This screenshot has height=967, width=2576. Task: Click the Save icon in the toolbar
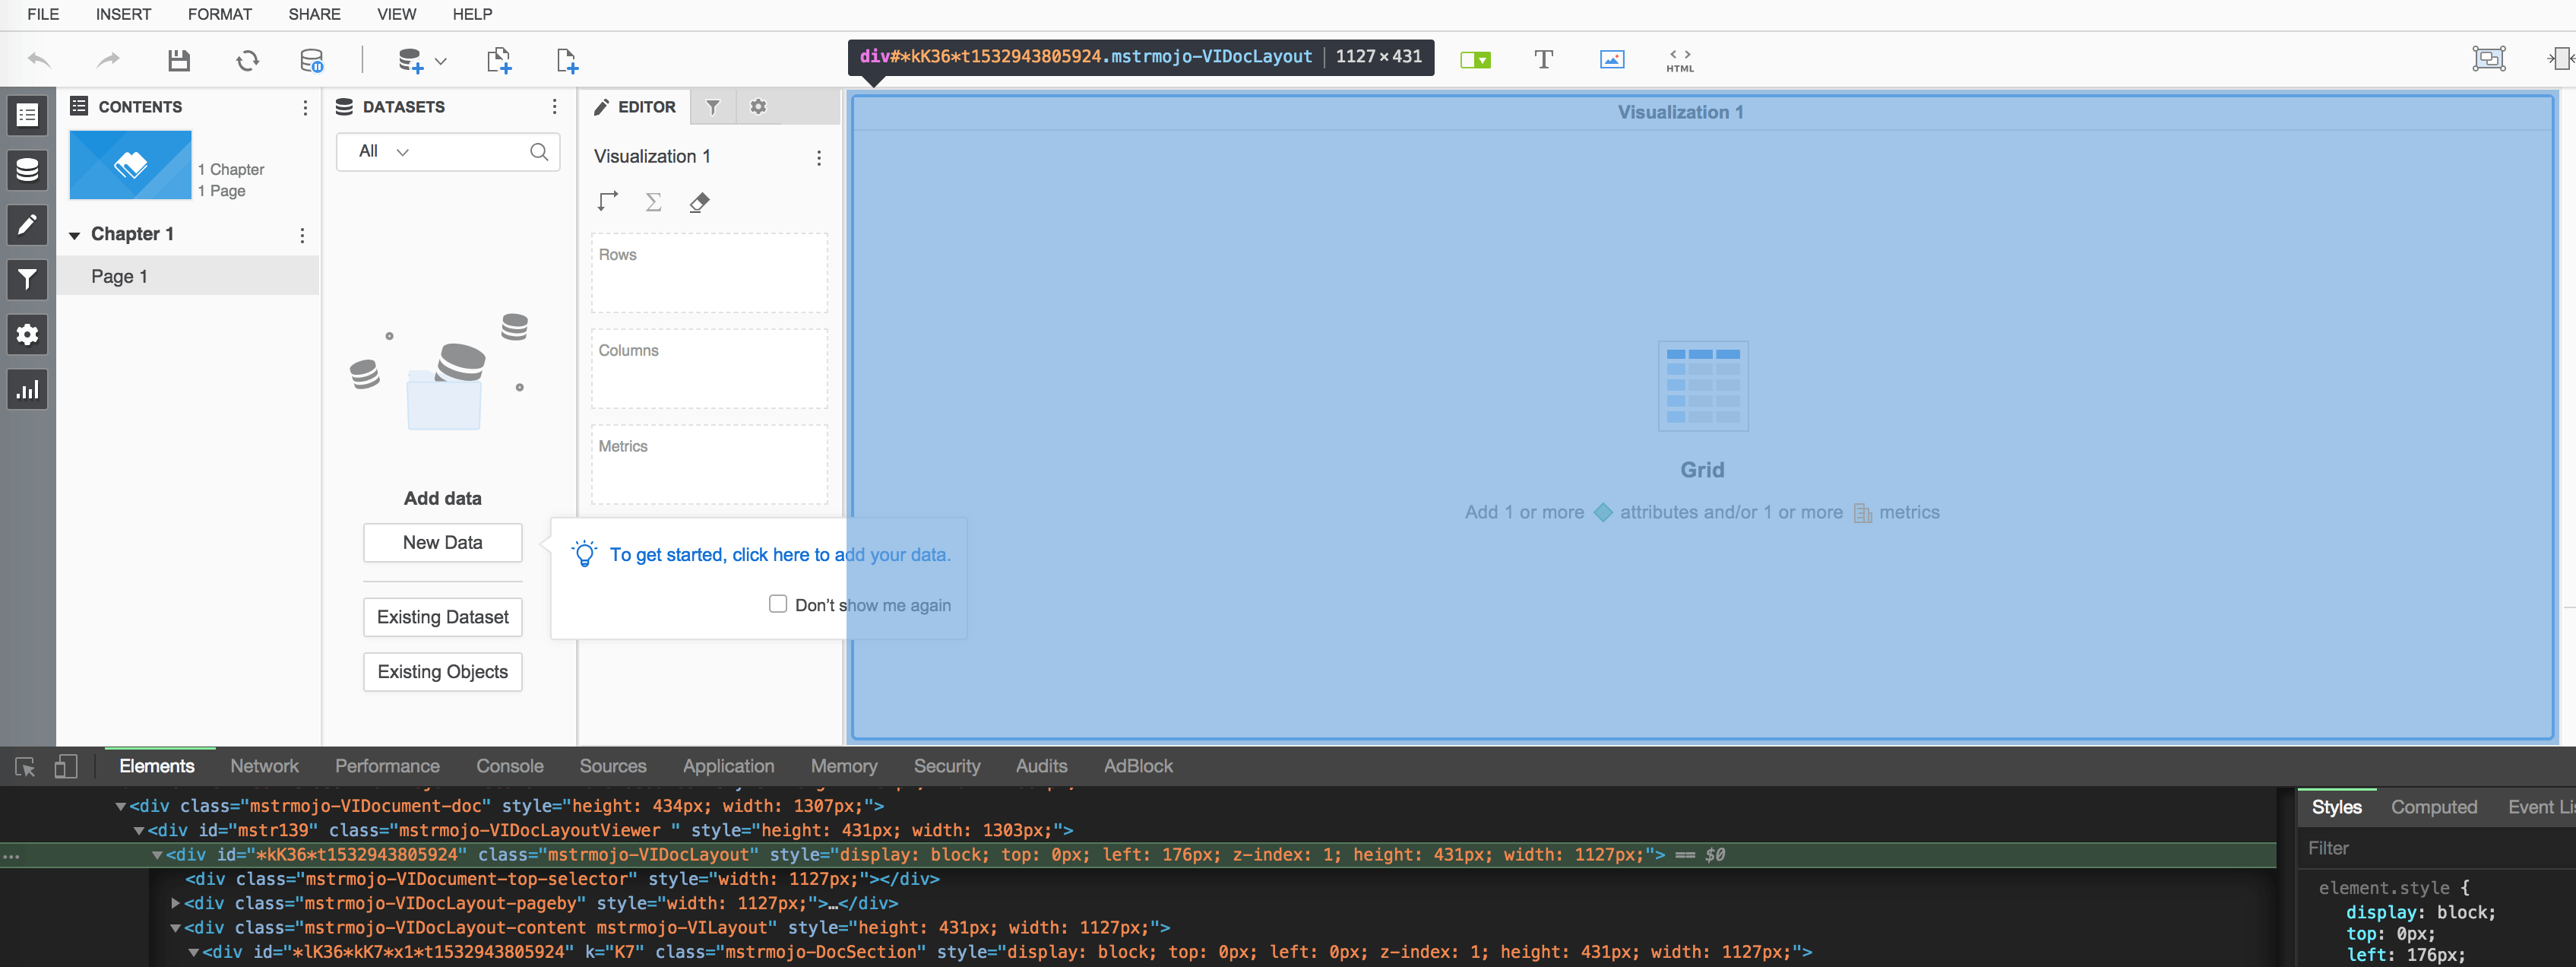click(179, 61)
